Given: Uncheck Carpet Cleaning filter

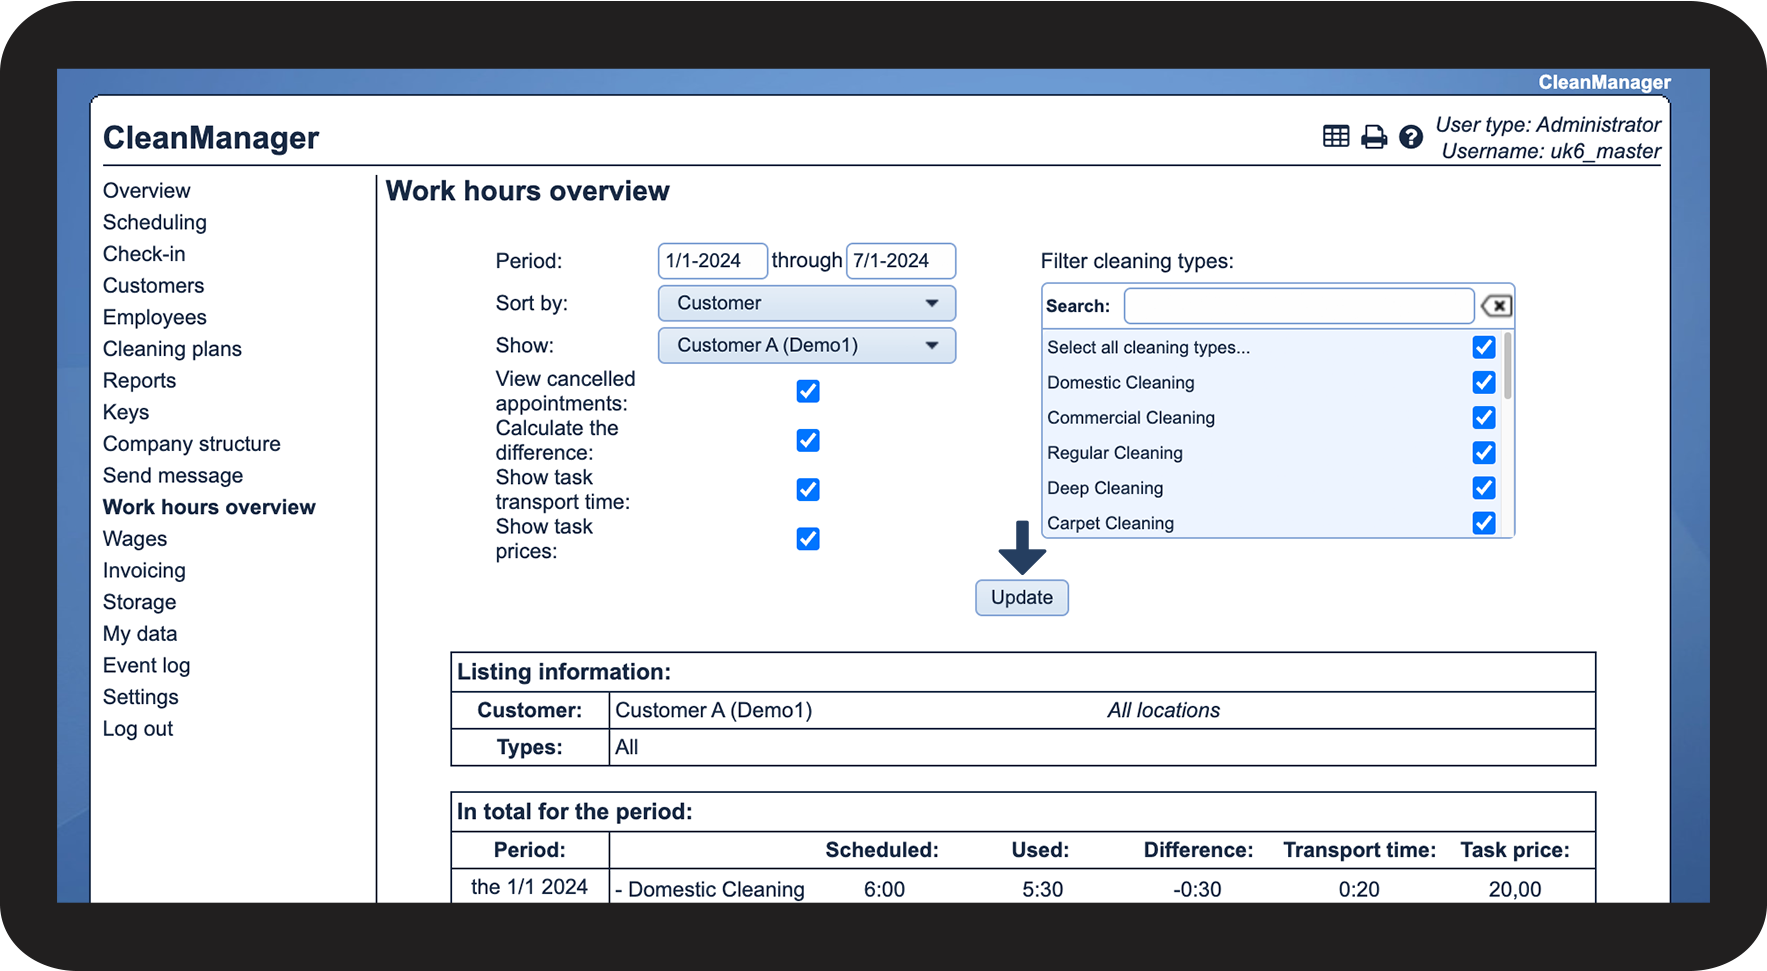Looking at the screenshot, I should 1484,523.
